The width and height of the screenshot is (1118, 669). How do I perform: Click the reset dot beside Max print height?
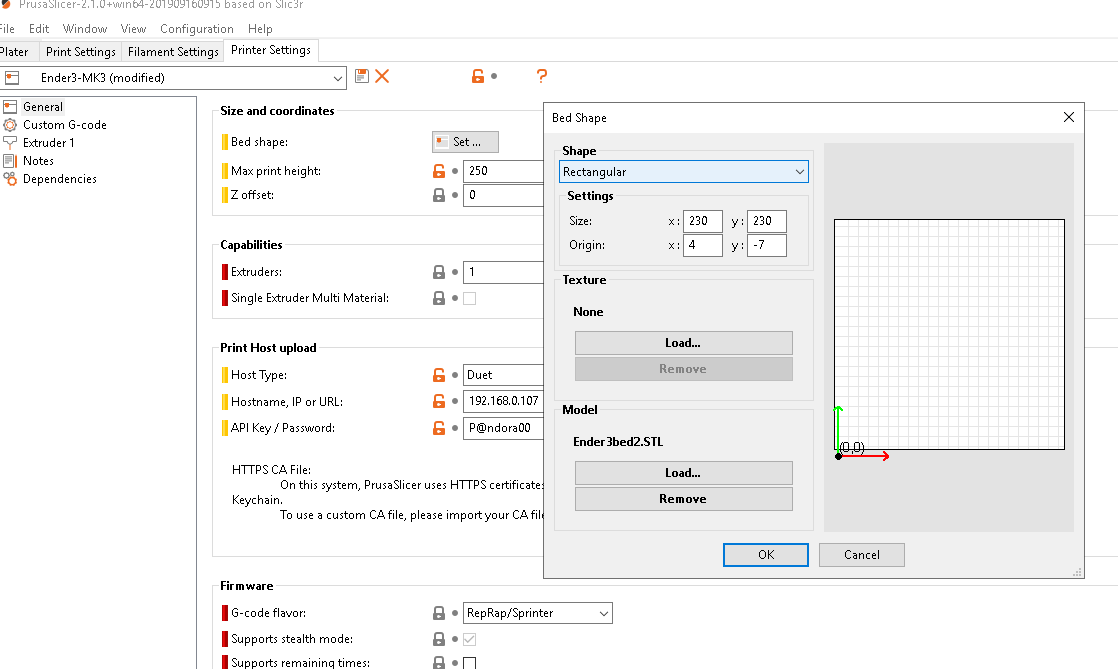coord(455,171)
